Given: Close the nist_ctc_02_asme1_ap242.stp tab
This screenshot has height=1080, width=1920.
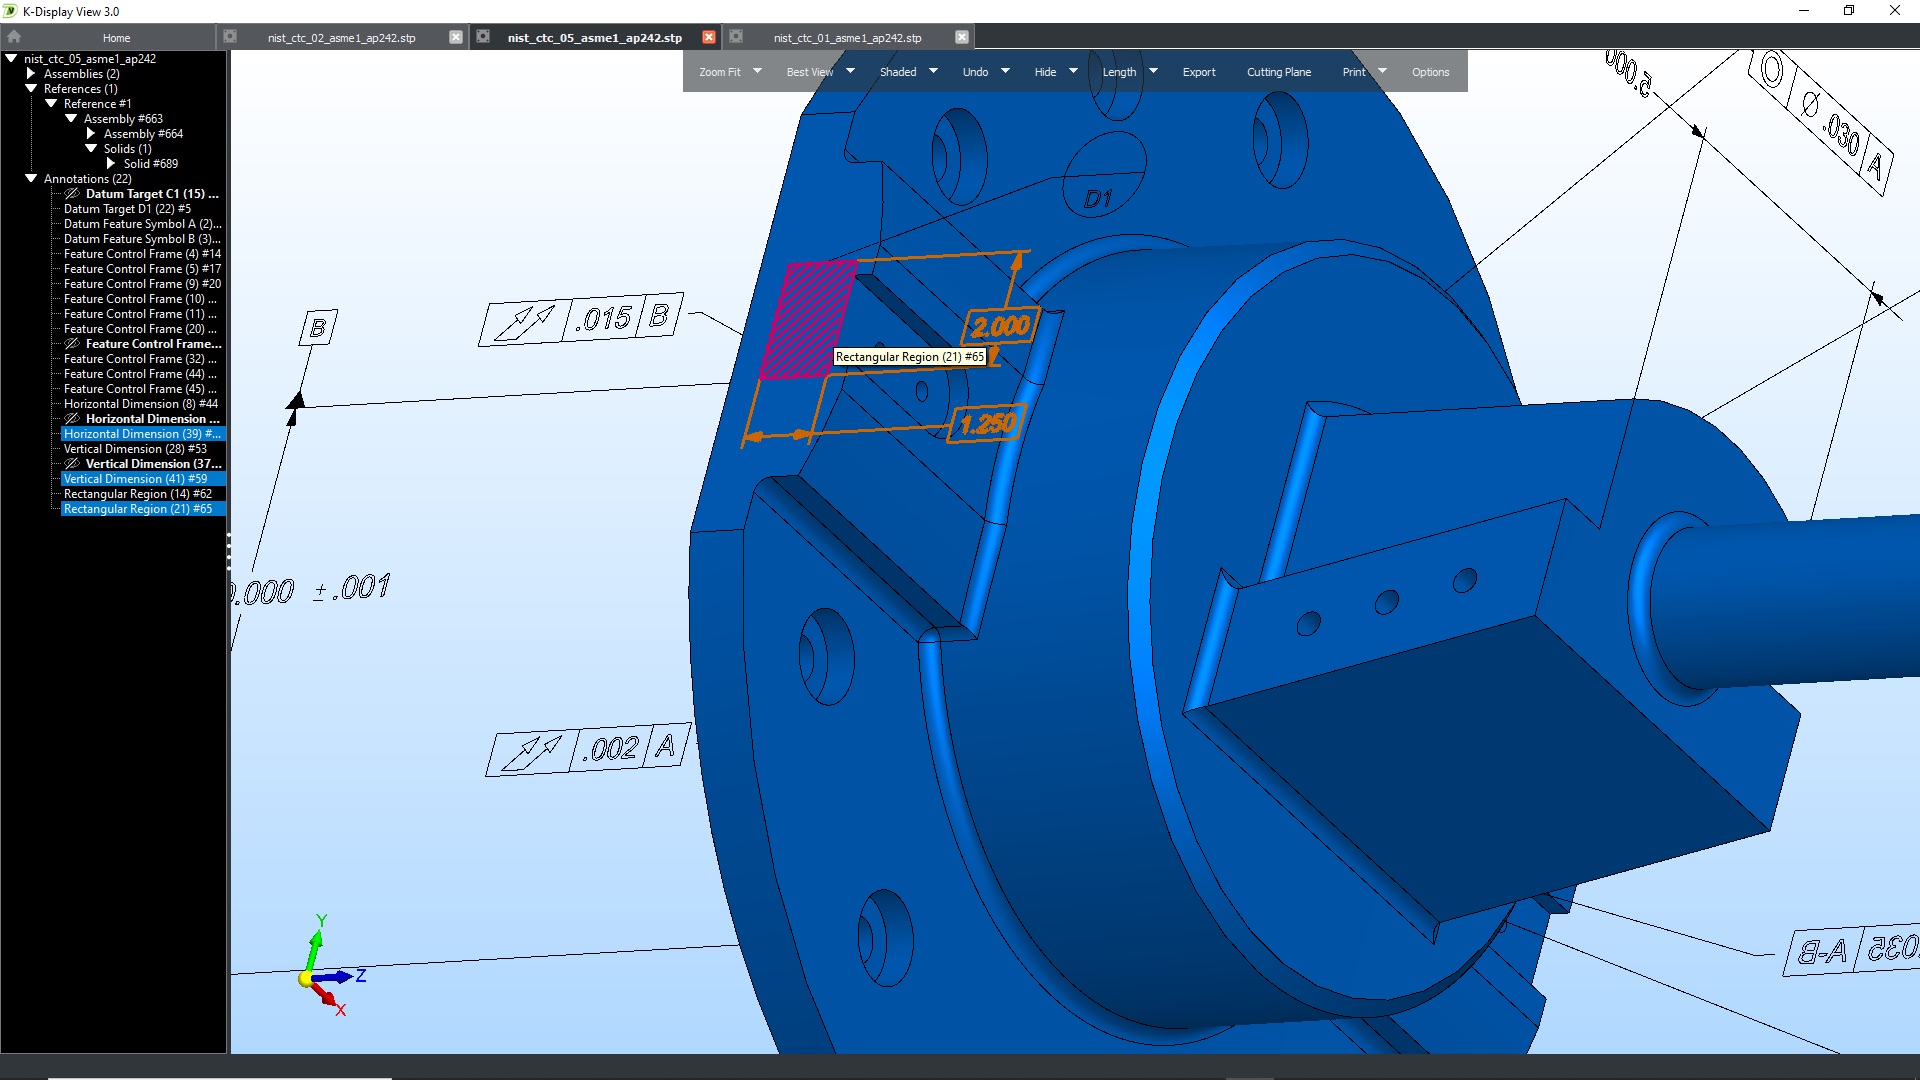Looking at the screenshot, I should click(x=456, y=37).
